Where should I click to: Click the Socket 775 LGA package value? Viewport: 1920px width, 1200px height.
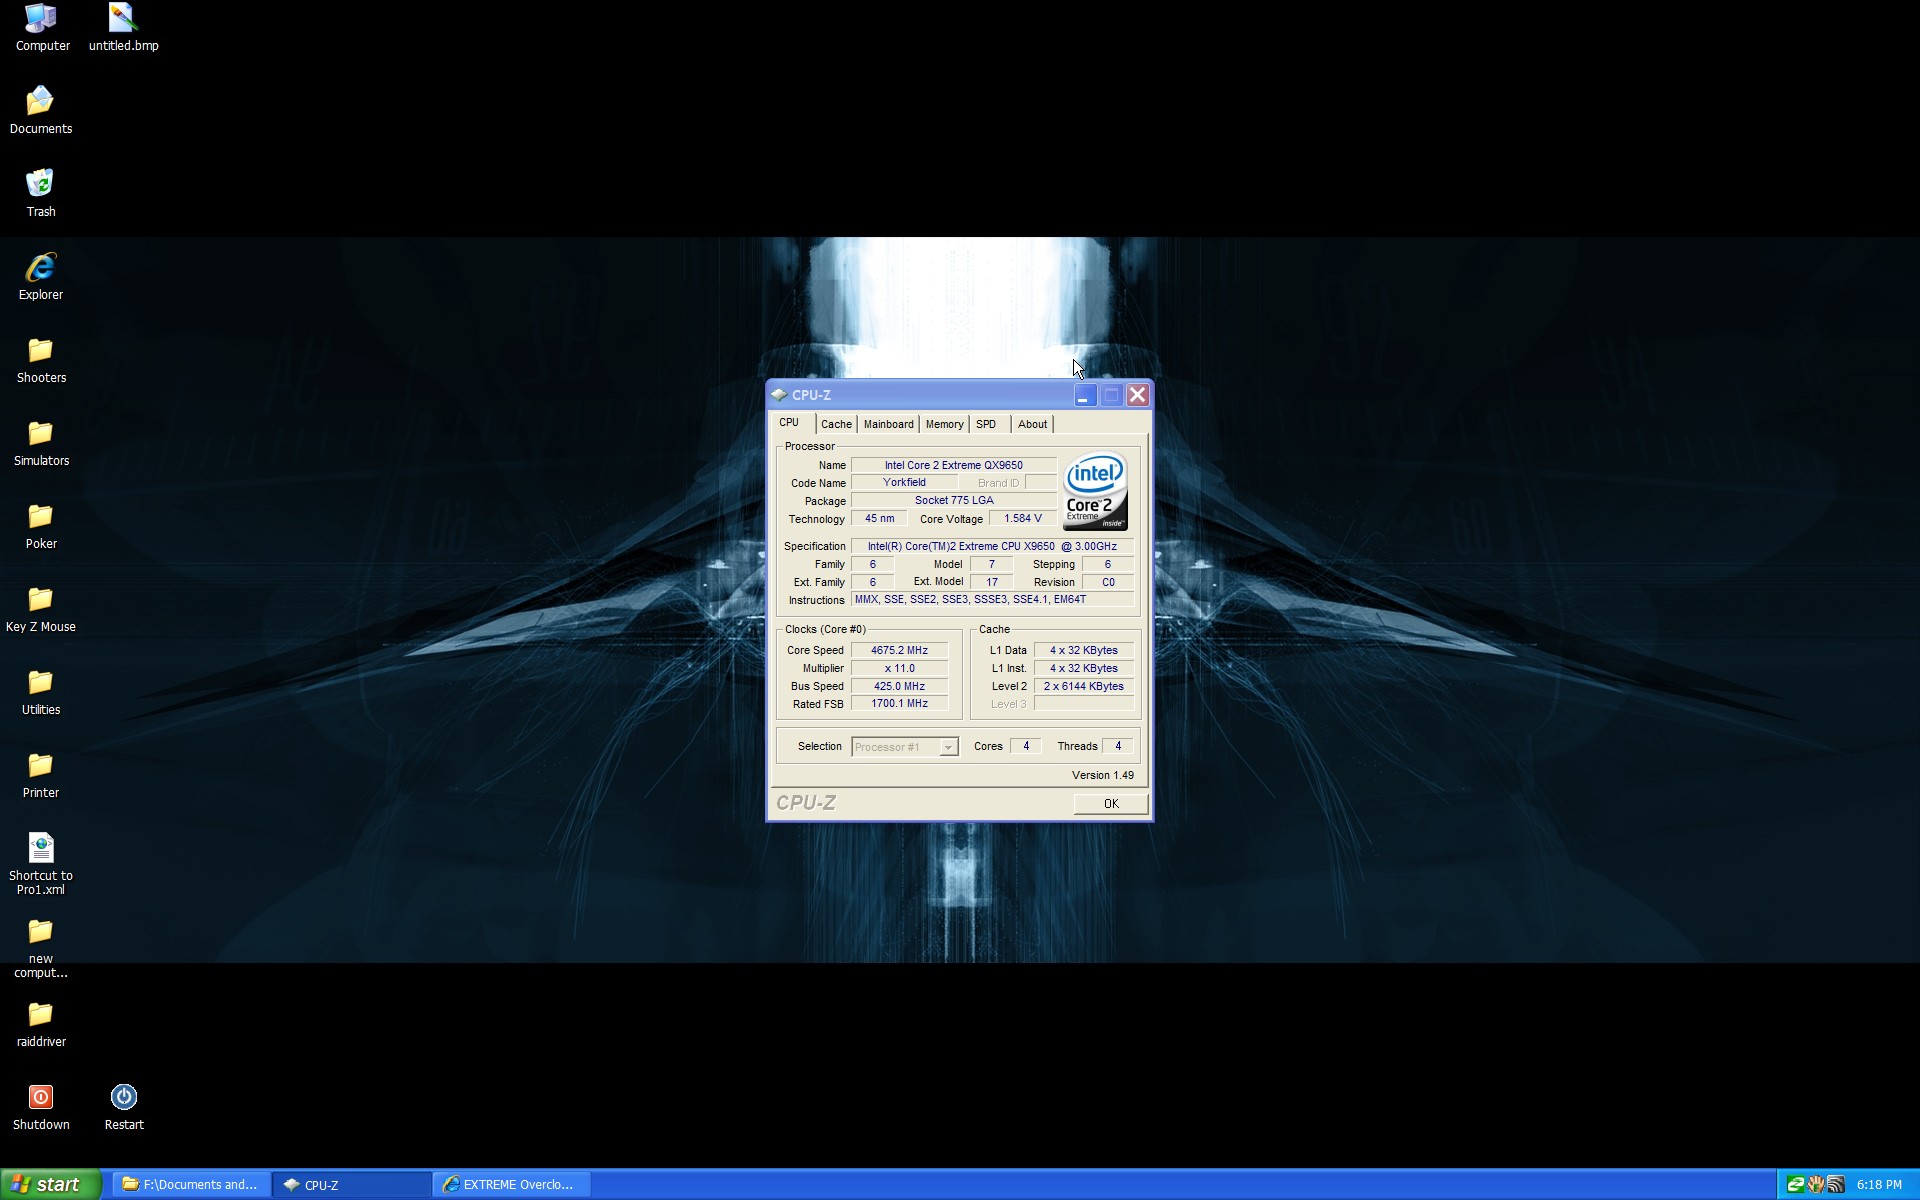point(953,500)
